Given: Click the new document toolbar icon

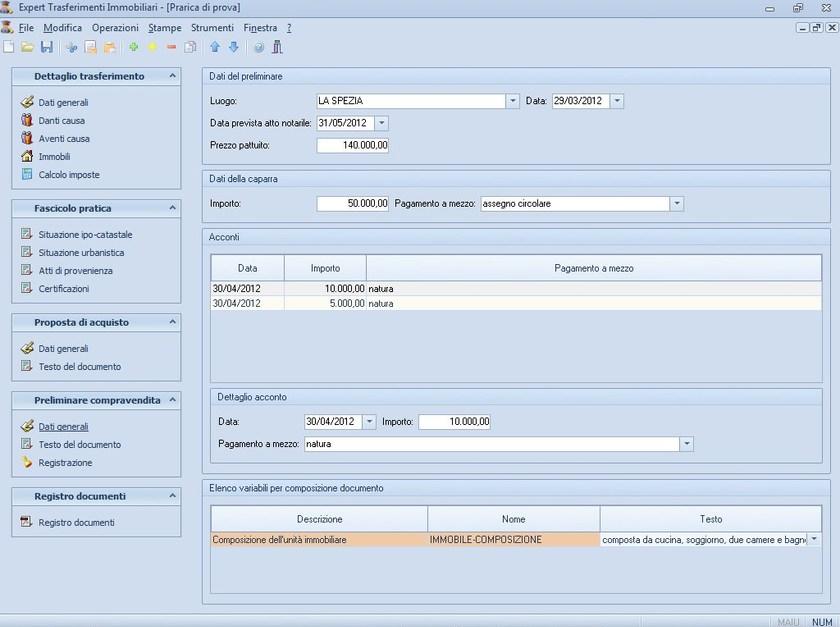Looking at the screenshot, I should point(9,47).
